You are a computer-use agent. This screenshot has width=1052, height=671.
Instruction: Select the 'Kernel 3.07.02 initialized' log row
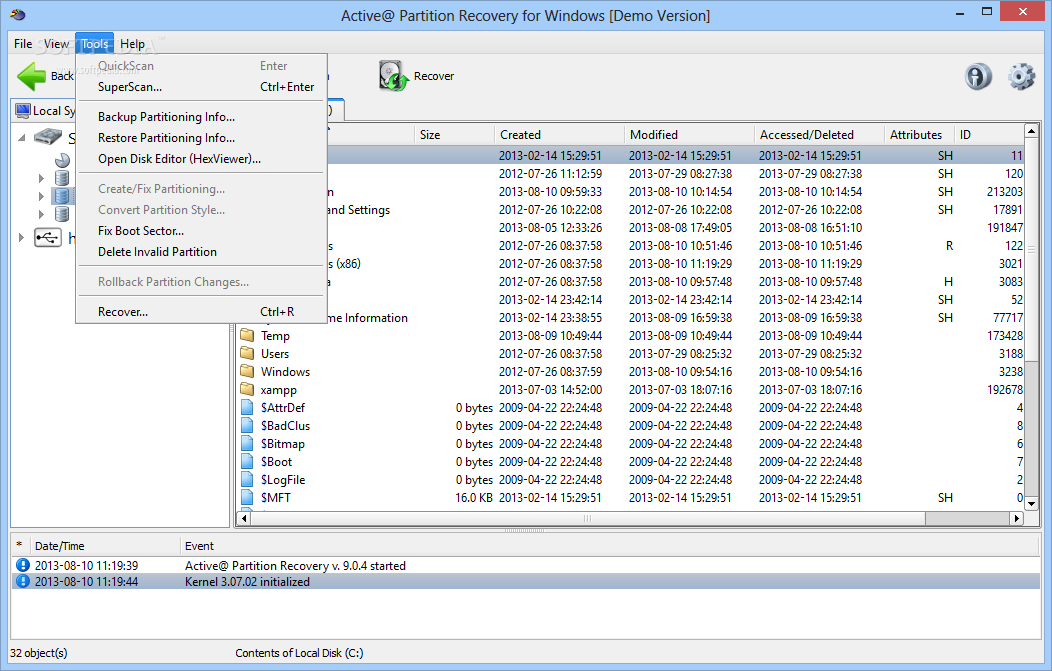coord(526,582)
